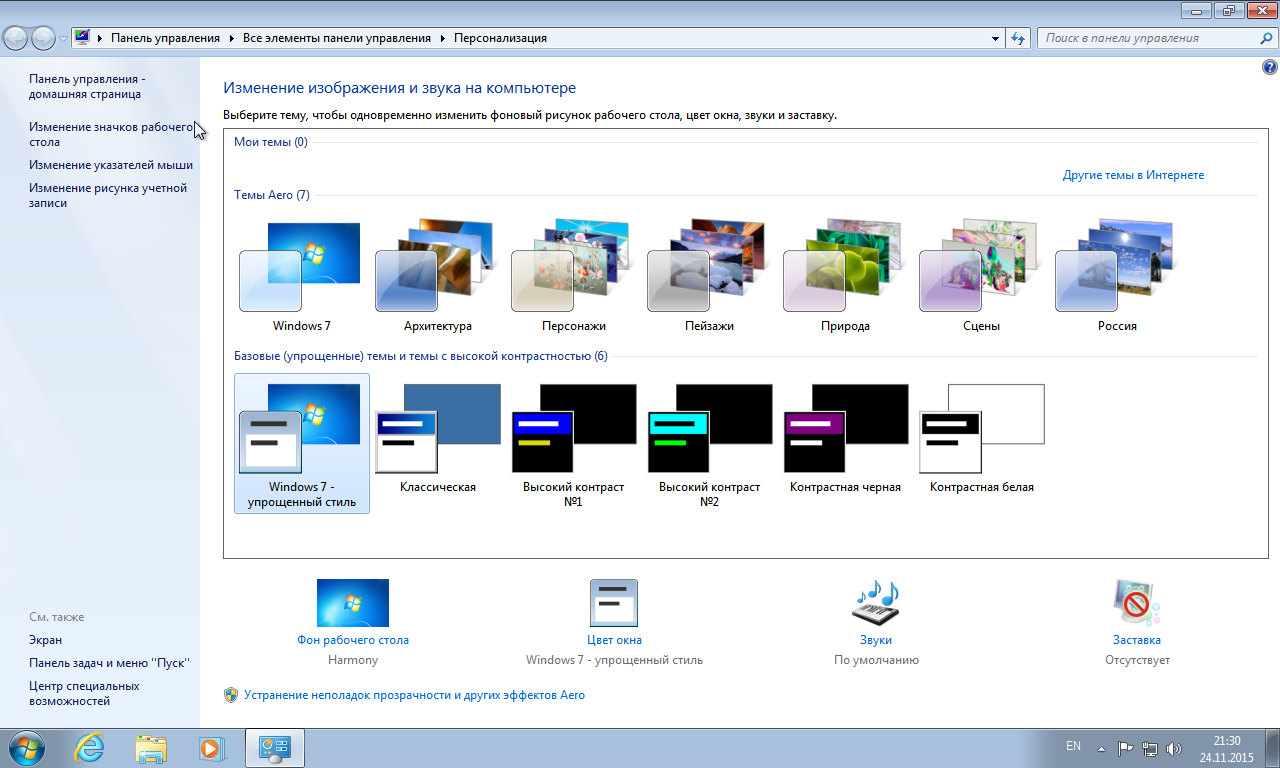Click the Цвет окна link
Screen dimensions: 1280x768
[614, 640]
